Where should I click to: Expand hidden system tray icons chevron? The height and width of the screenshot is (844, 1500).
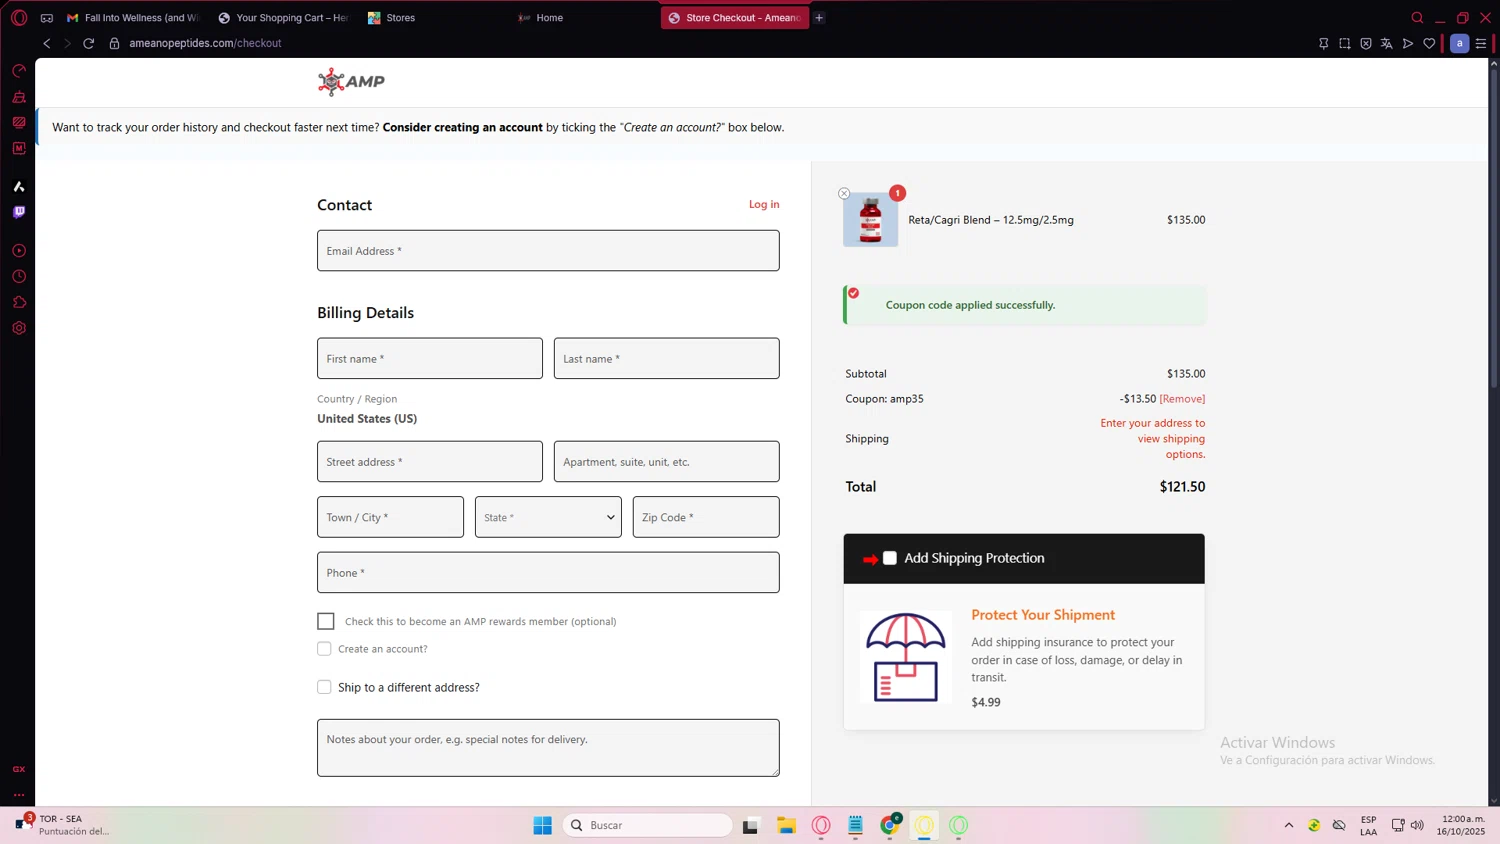(x=1289, y=825)
